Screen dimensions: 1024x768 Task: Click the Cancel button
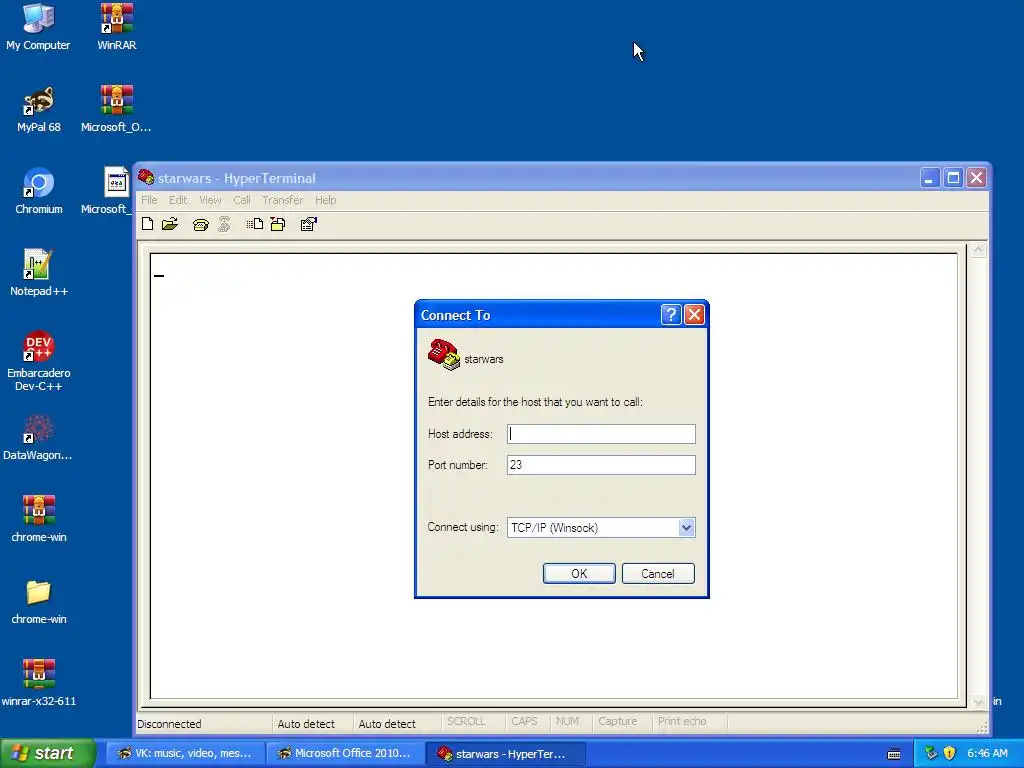[x=658, y=573]
